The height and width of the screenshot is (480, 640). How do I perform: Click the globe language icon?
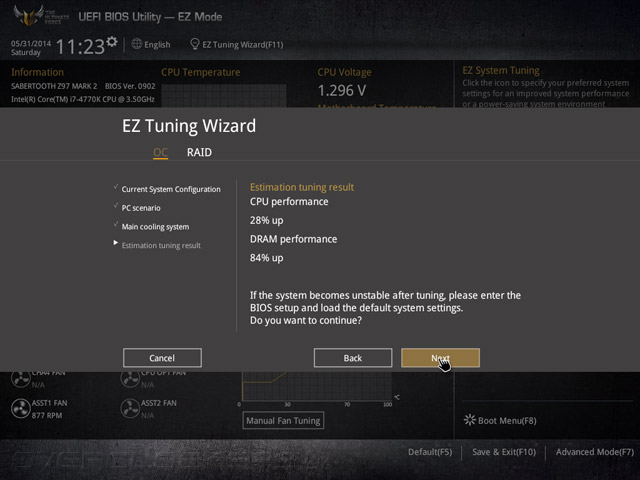coord(137,44)
